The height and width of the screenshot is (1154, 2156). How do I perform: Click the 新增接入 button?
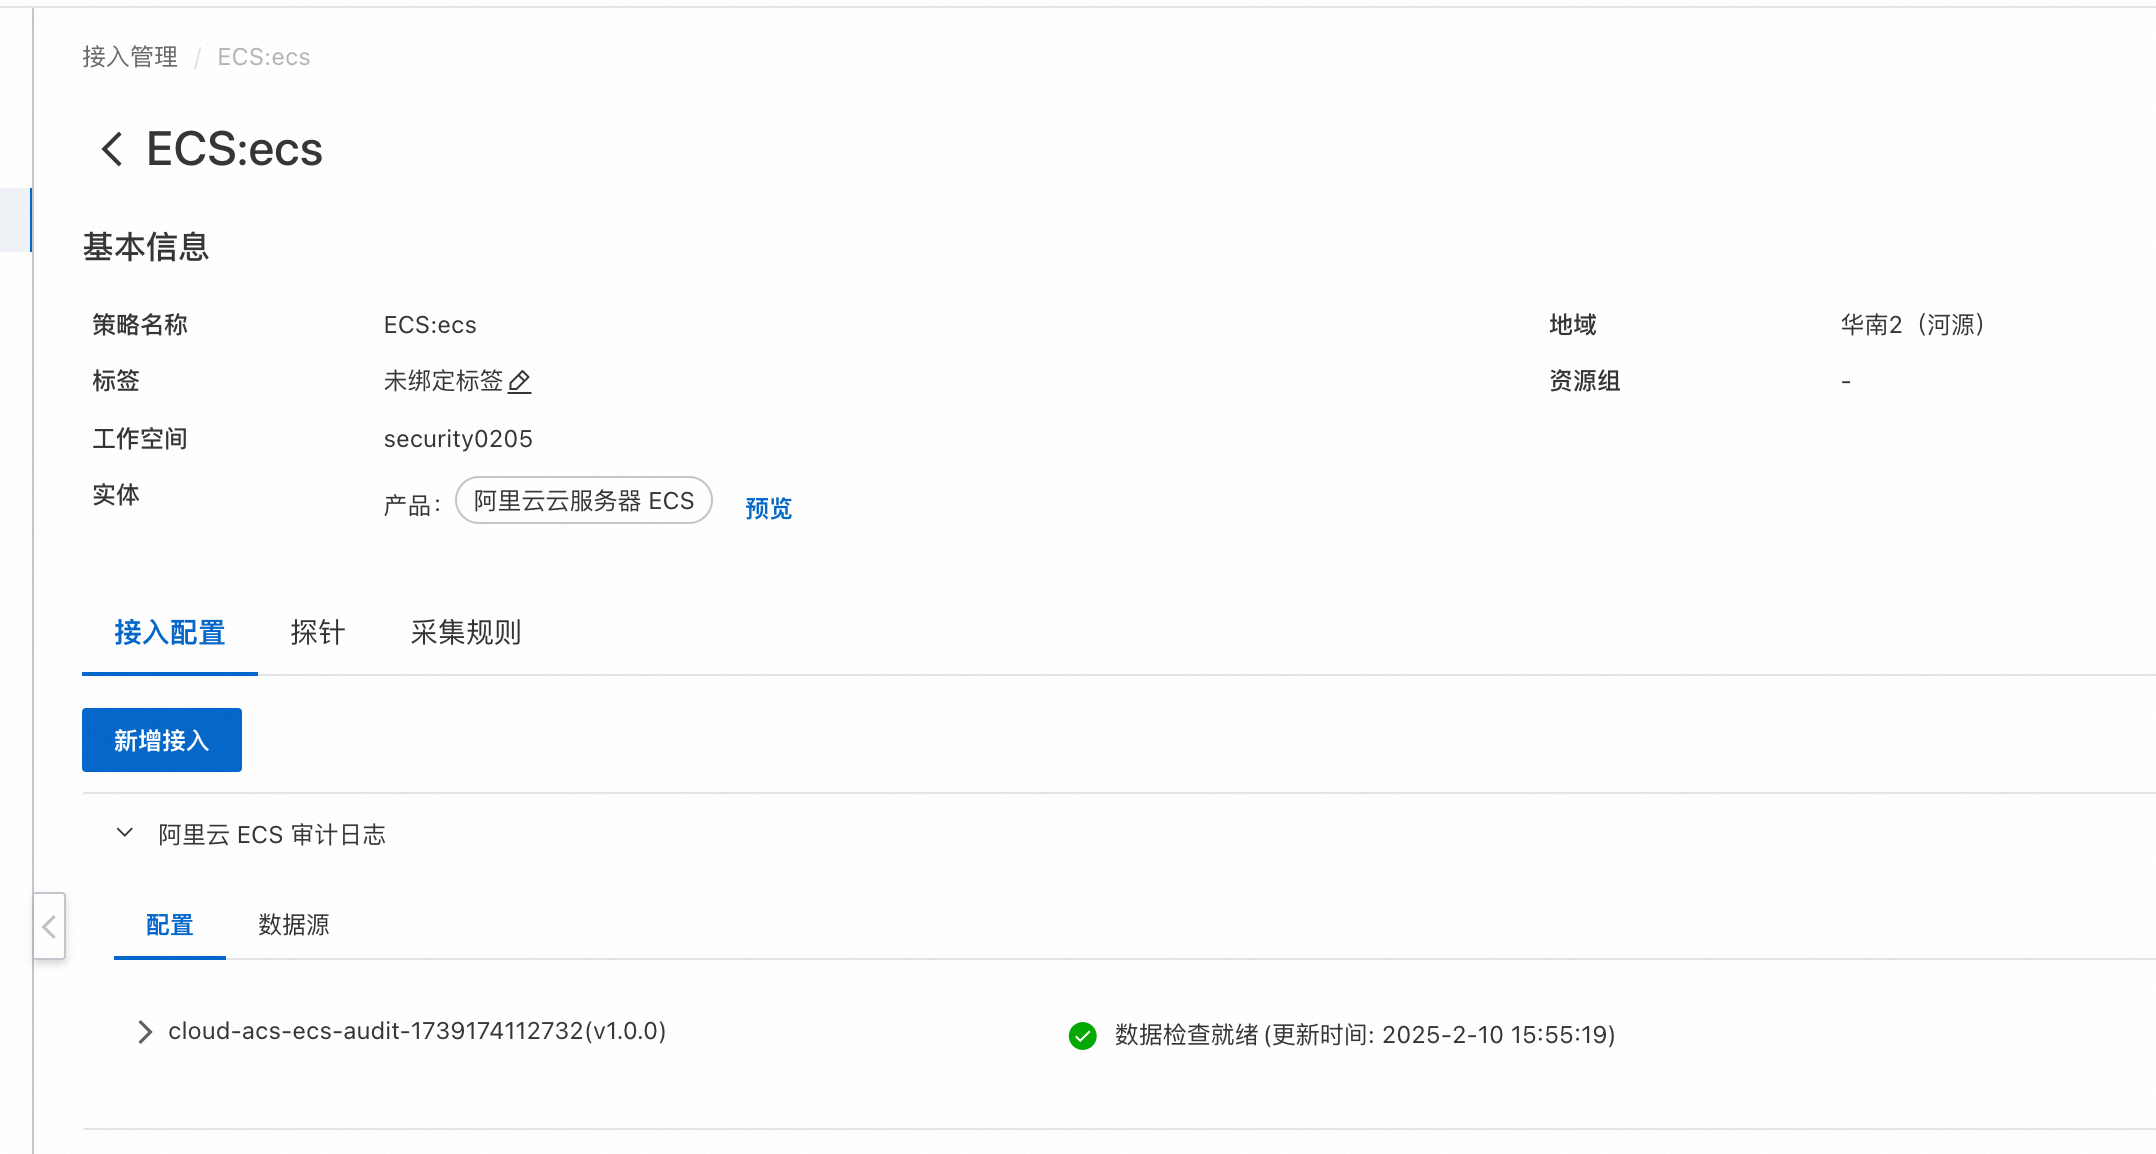162,740
